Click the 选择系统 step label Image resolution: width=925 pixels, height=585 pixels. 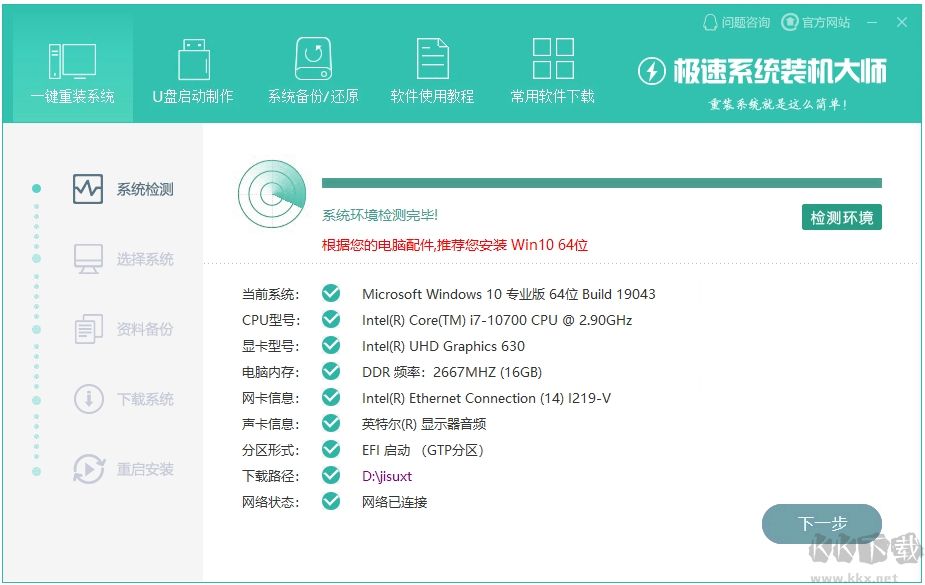point(145,259)
